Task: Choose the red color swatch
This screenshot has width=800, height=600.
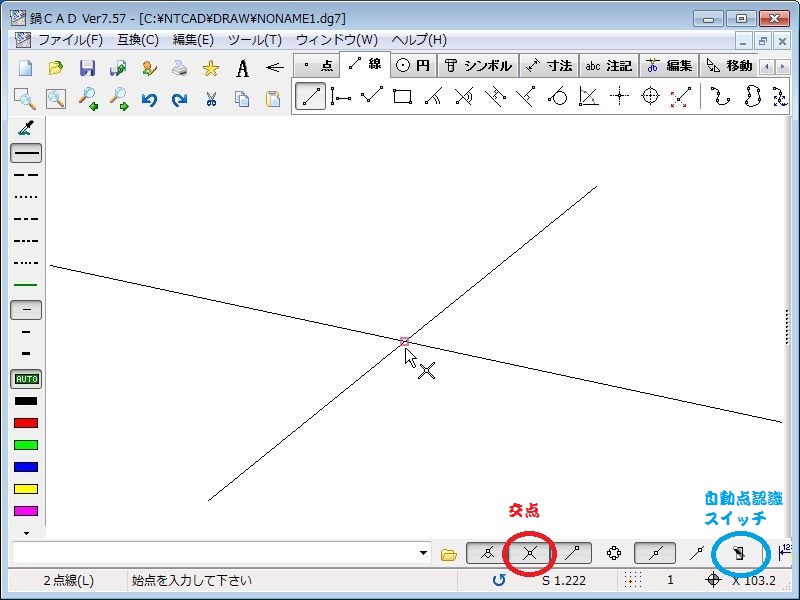Action: [26, 423]
